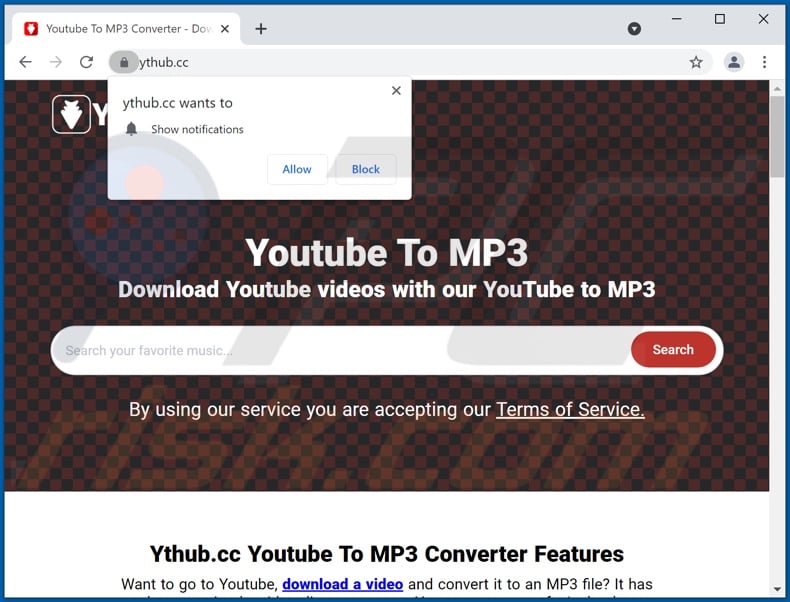
Task: Click the vertical scrollbar thumb
Action: tap(777, 137)
